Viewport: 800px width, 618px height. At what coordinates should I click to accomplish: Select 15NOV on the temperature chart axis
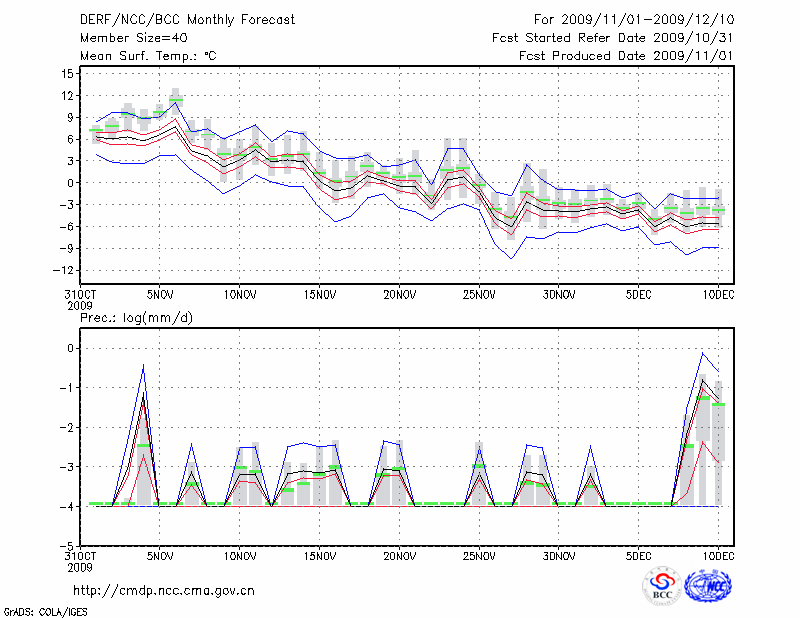tap(319, 295)
